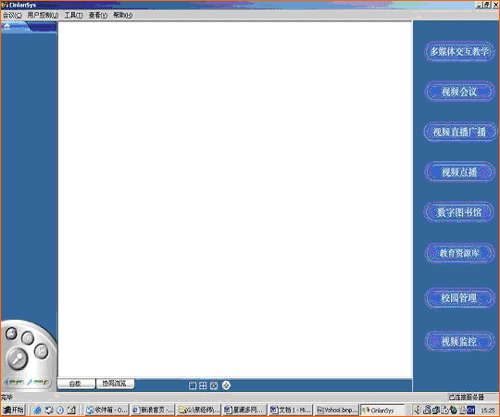Viewport: 500px width, 417px height.
Task: Open 视频点播 module
Action: 459,172
